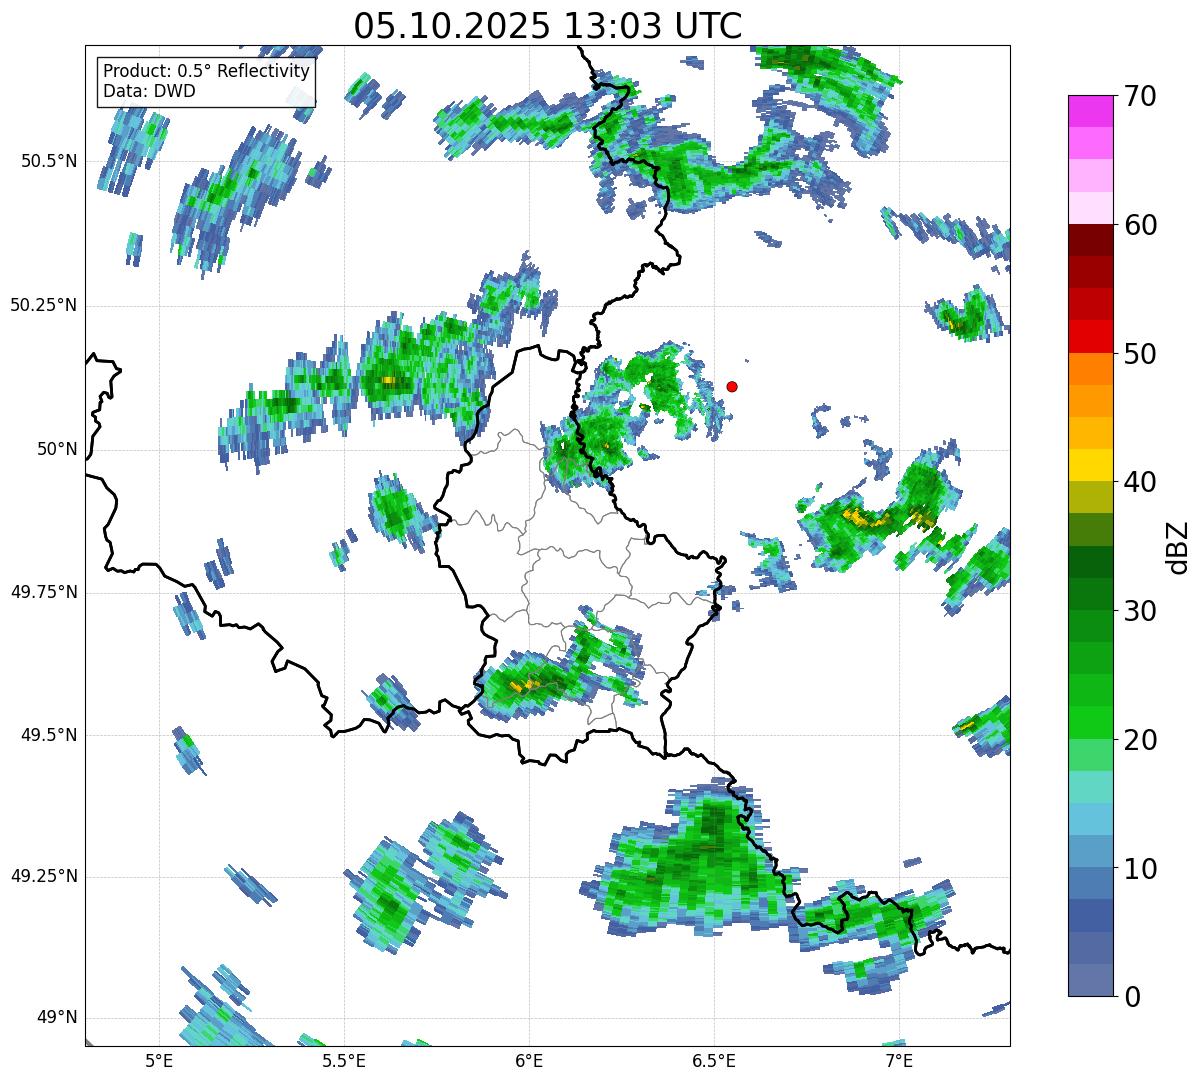Click the 49°N latitude label
Image resolution: width=1202 pixels, height=1081 pixels.
pyautogui.click(x=57, y=1017)
